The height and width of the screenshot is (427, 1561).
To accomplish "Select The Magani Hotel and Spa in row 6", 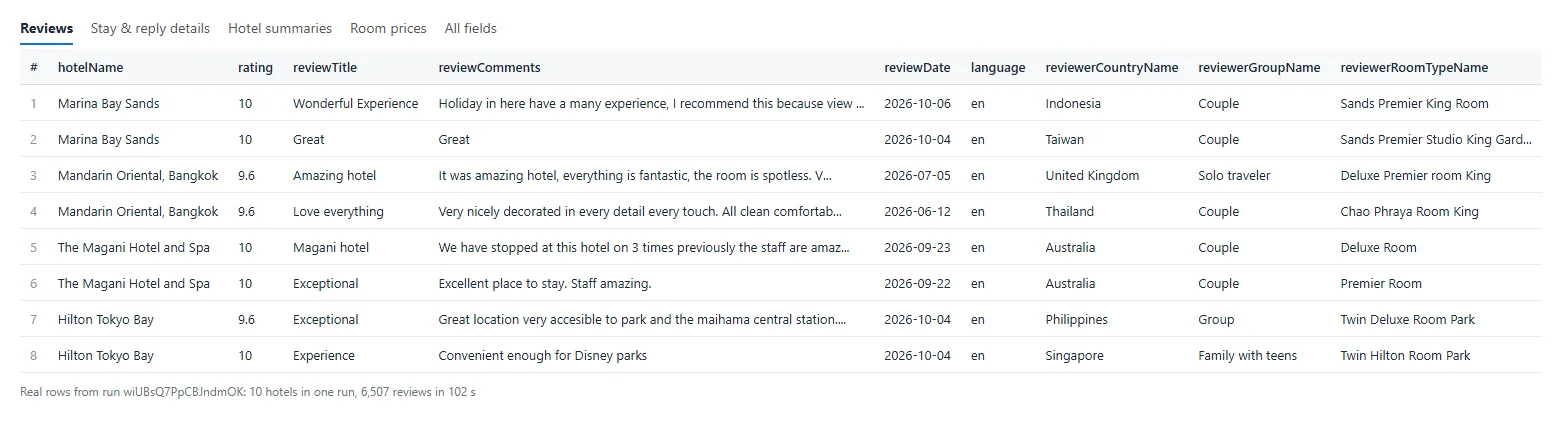I will tap(134, 284).
